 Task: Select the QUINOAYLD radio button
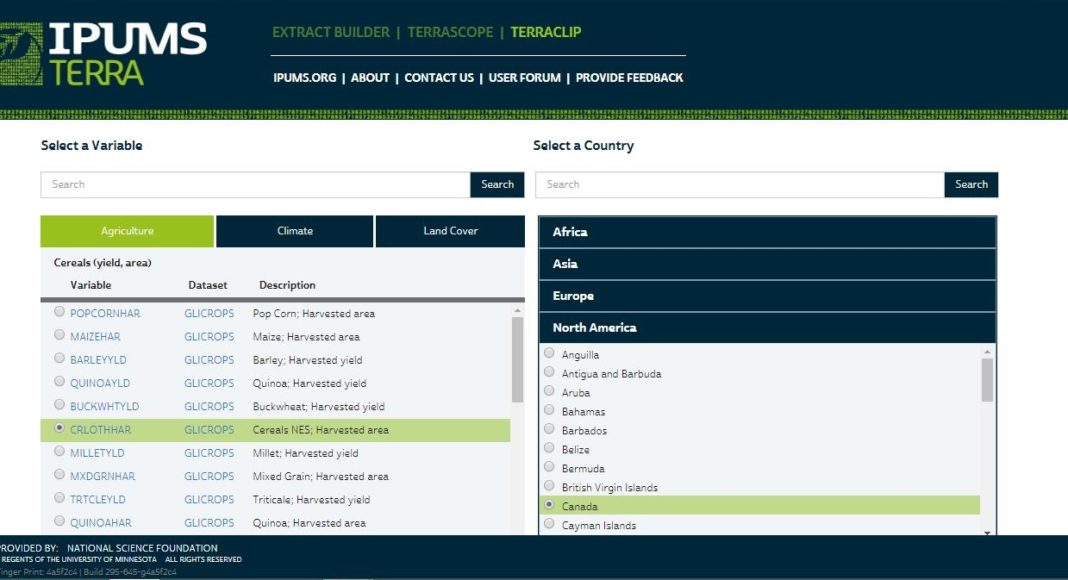pyautogui.click(x=60, y=382)
